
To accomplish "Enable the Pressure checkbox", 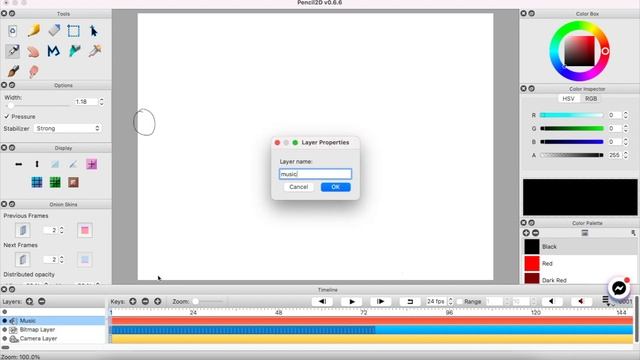I will (7, 117).
